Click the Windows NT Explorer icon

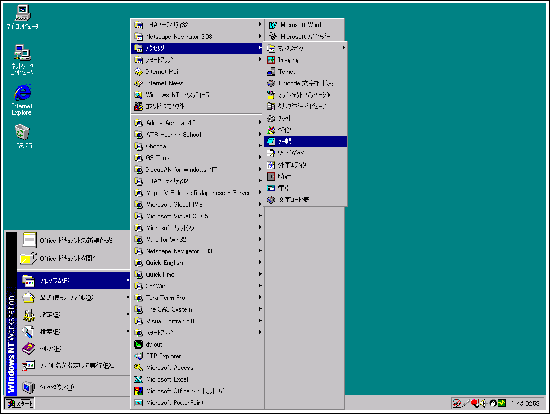pos(139,95)
